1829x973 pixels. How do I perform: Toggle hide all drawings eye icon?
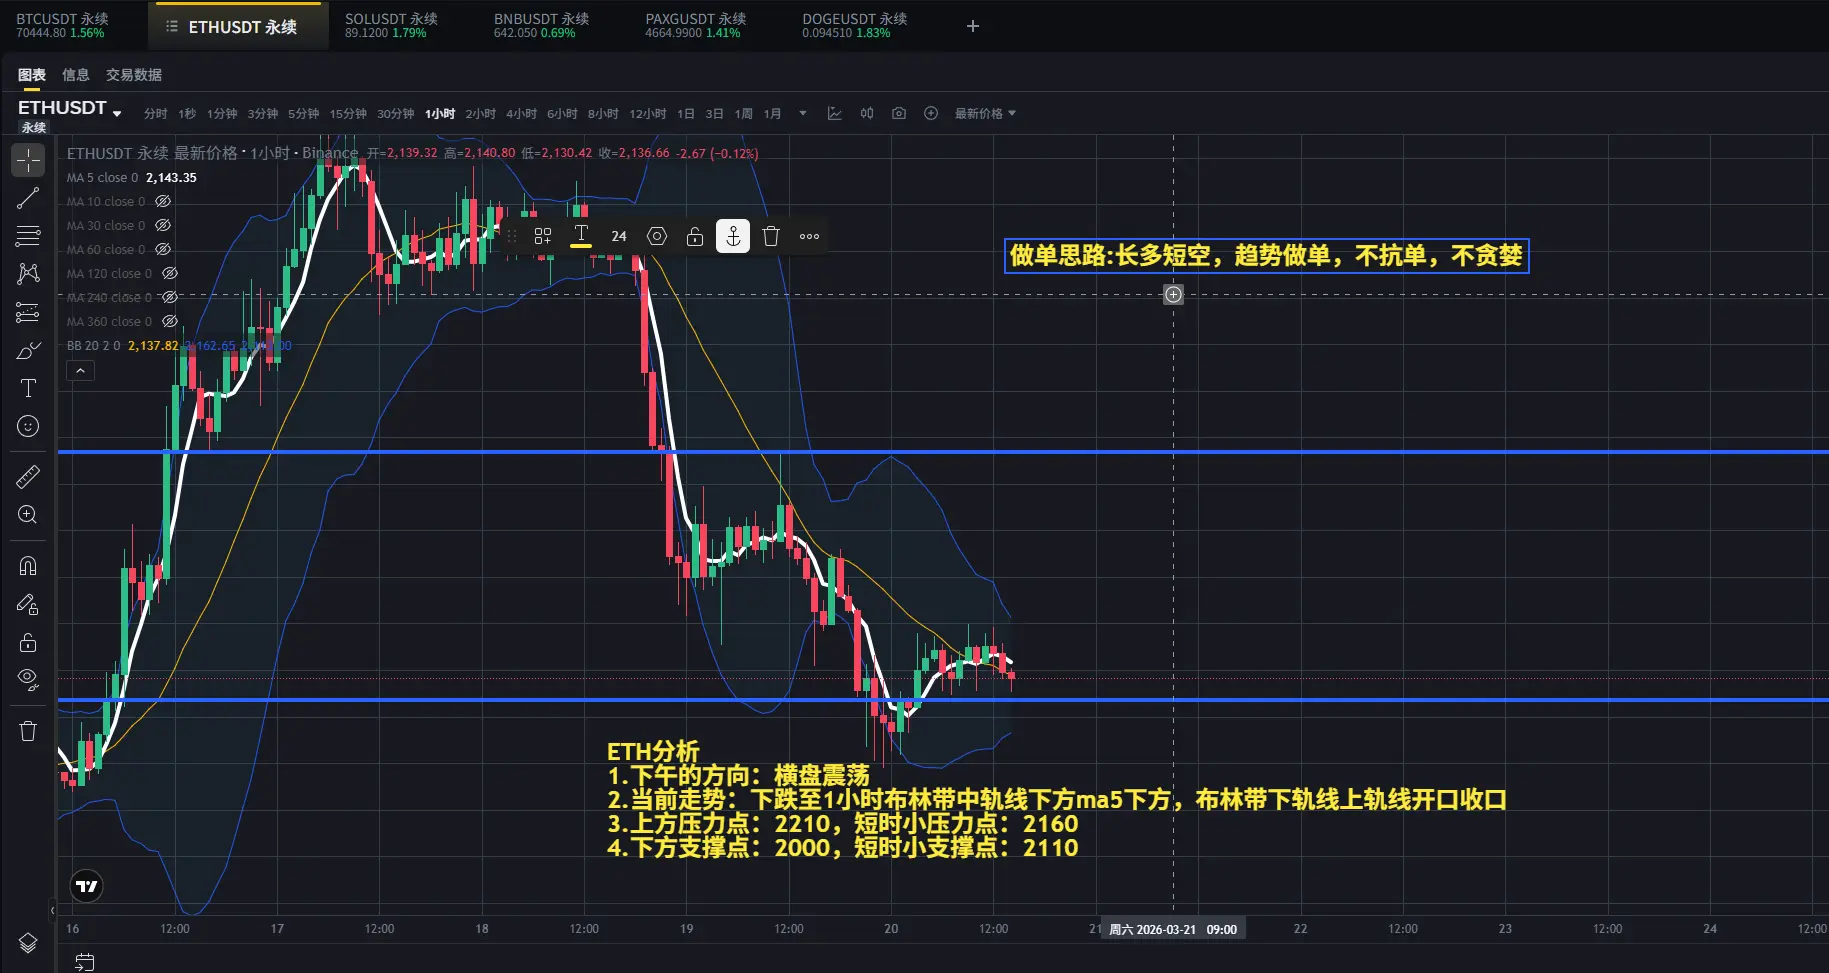(28, 680)
